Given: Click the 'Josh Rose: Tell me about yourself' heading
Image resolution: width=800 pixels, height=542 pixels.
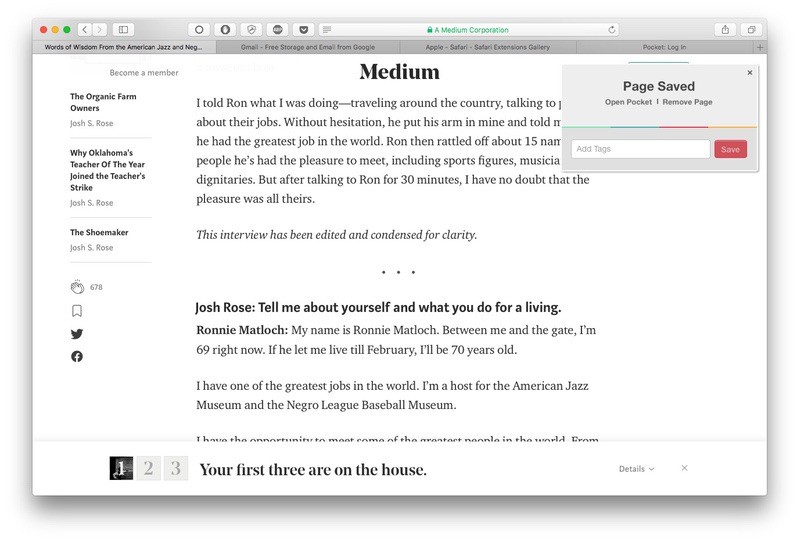Looking at the screenshot, I should tap(378, 307).
